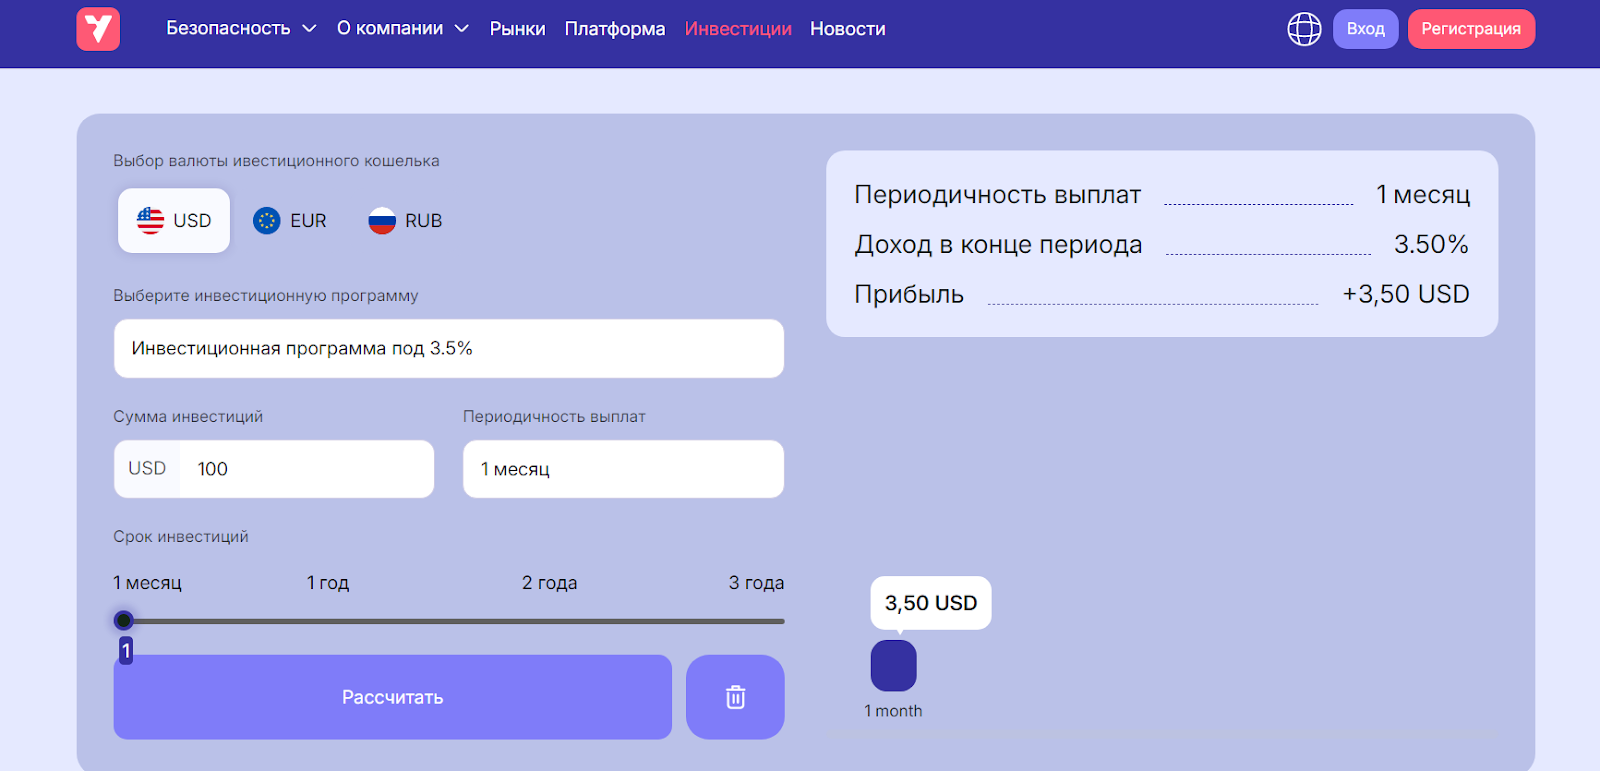Screen dimensions: 1600x771
Task: Expand the О компании menu chevron
Action: (462, 29)
